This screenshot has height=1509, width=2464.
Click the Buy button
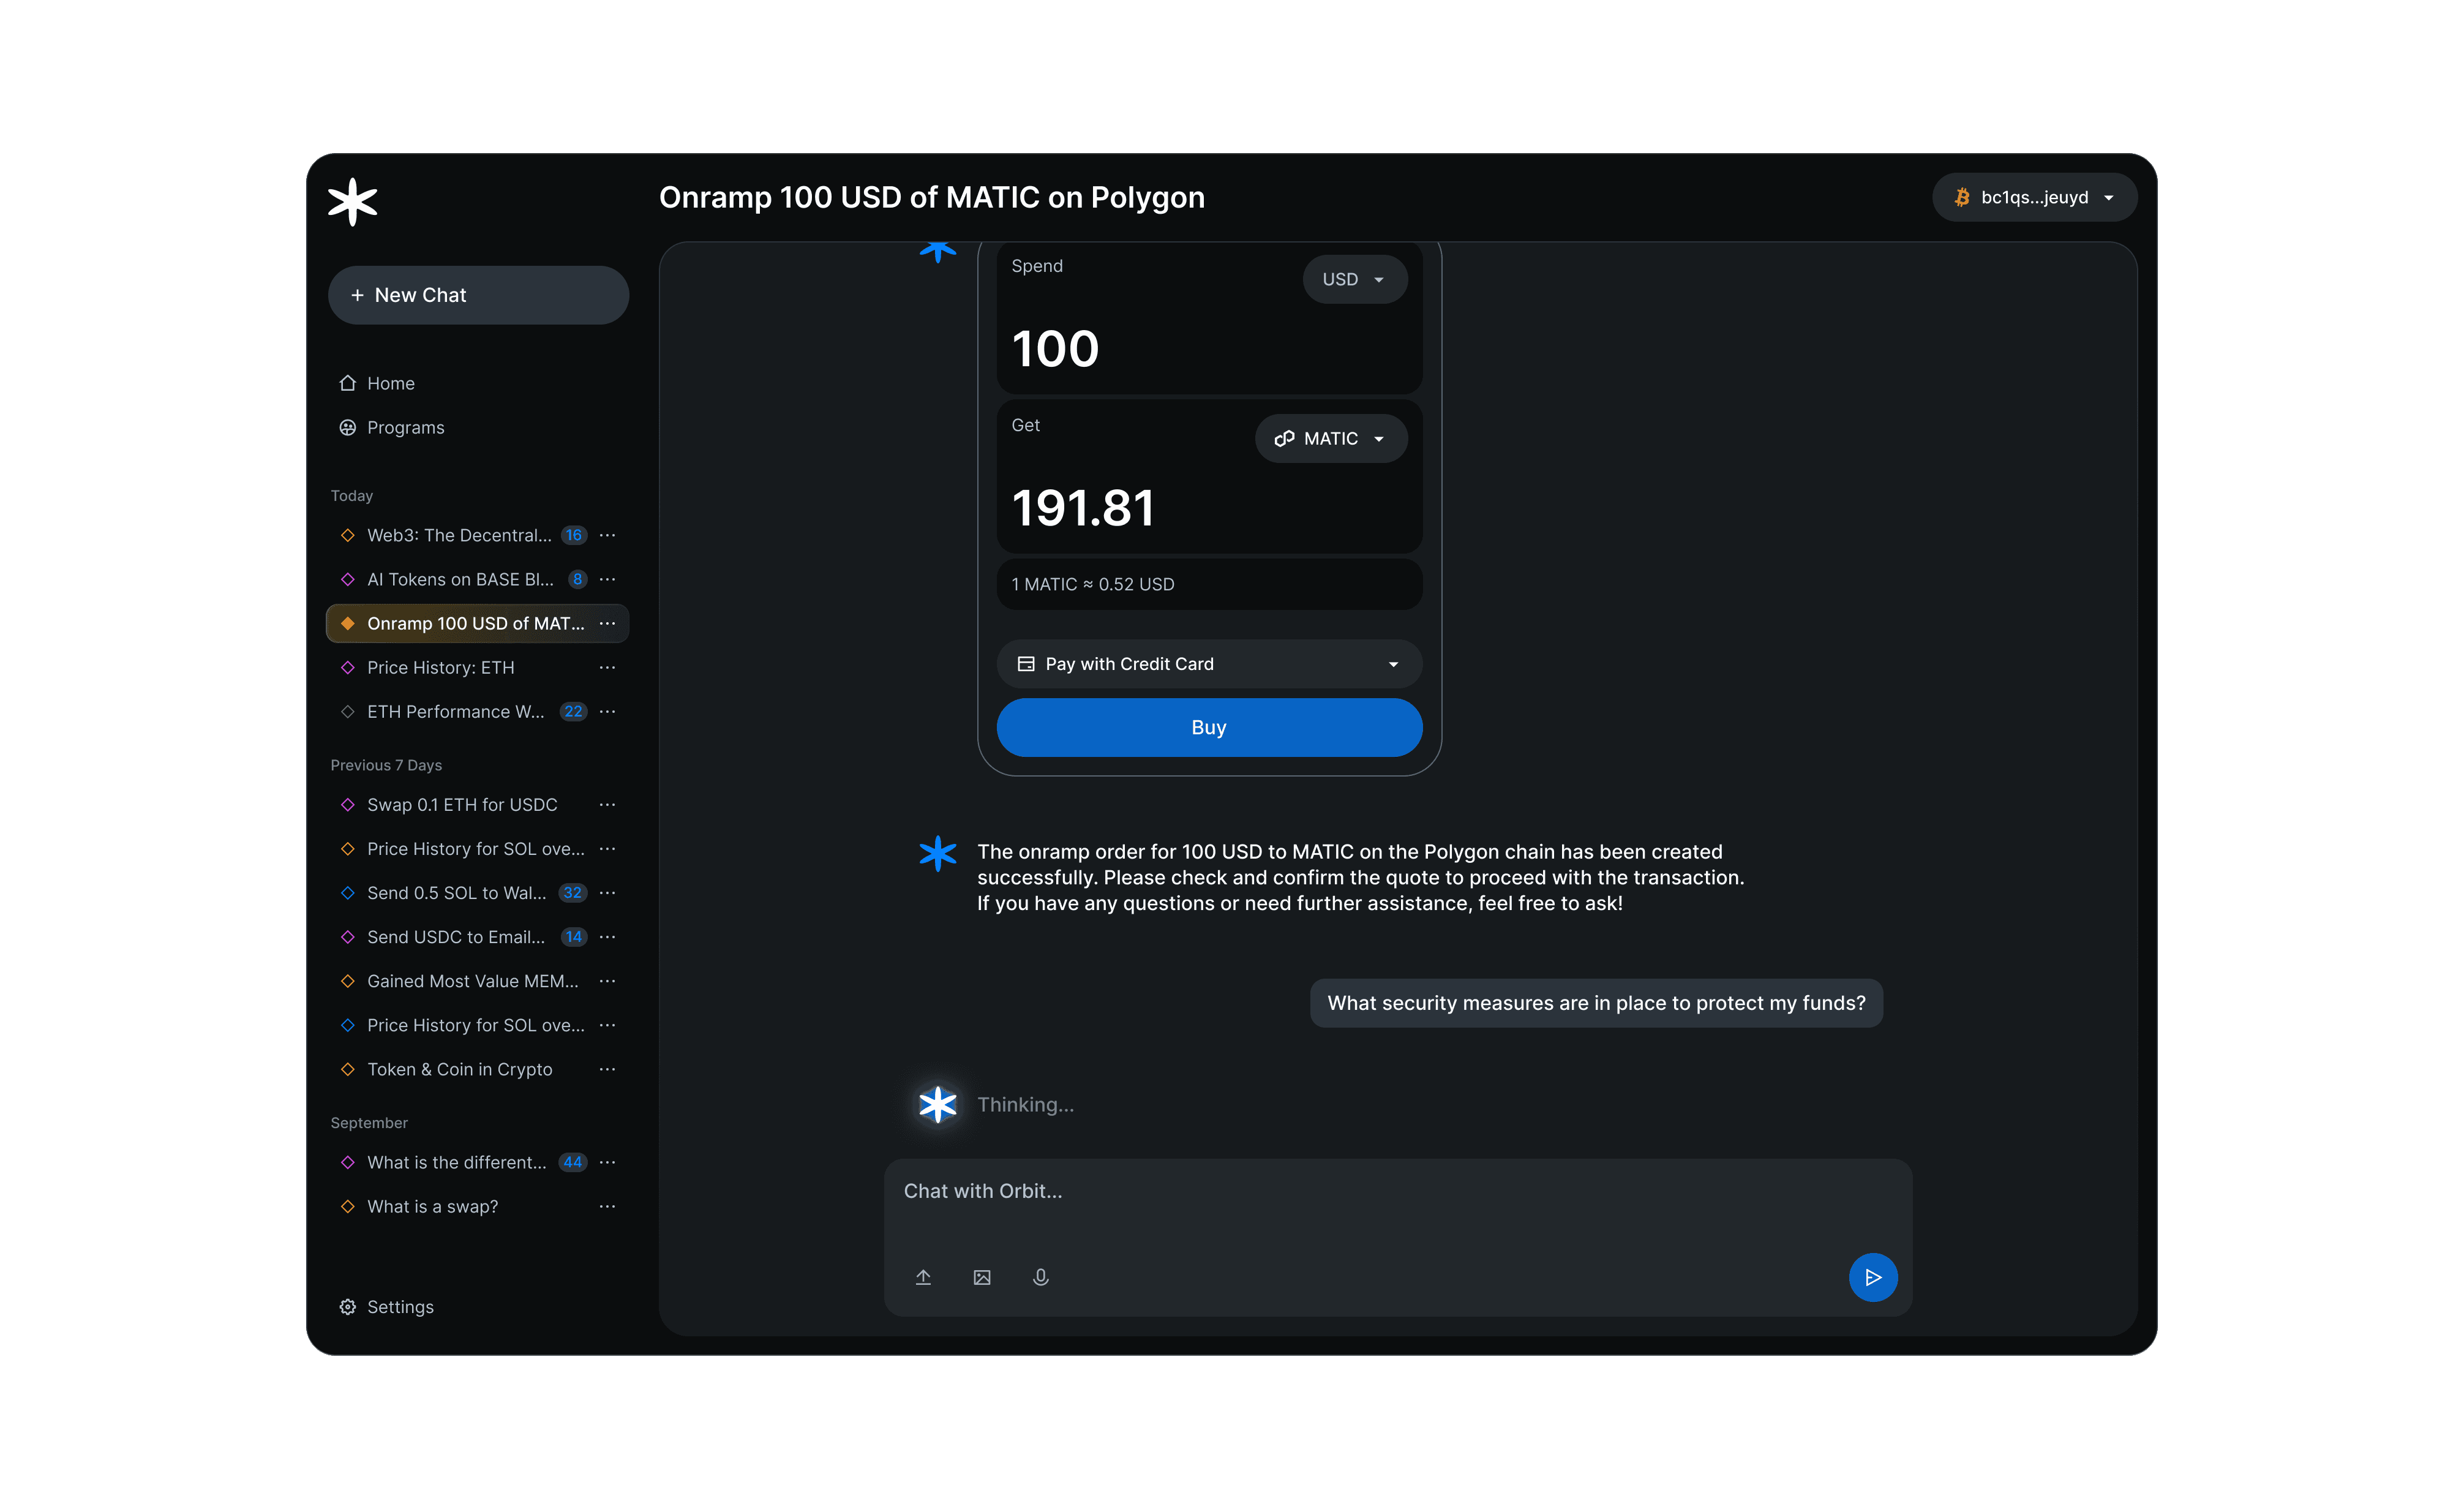click(1208, 728)
